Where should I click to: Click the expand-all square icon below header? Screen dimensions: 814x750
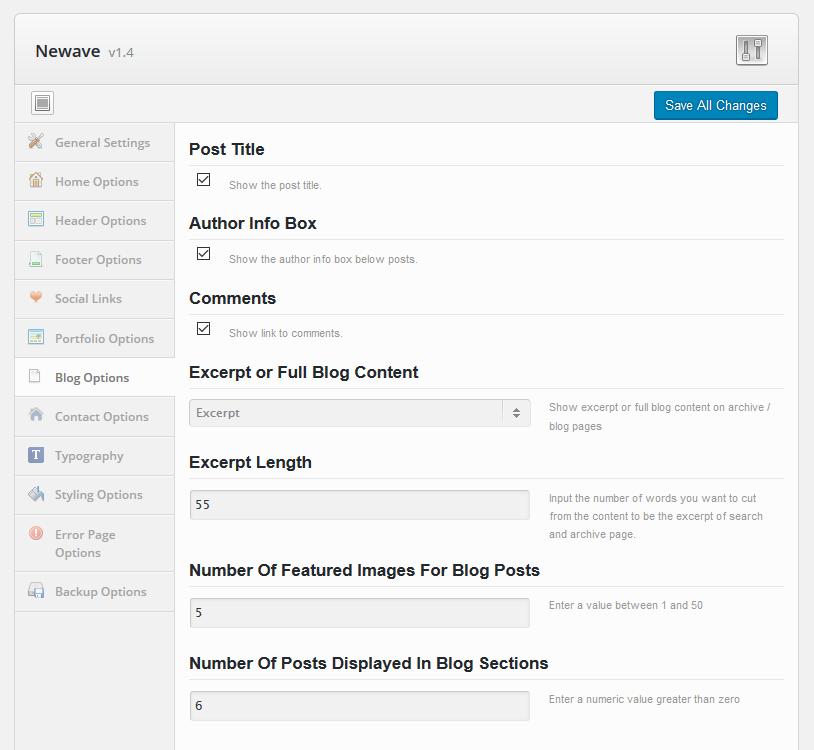[x=43, y=103]
